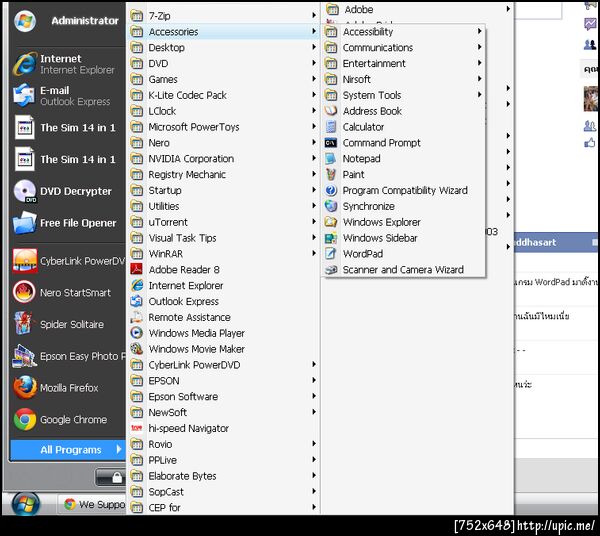Expand the 7-Zip folder
The image size is (600, 536).
coord(223,16)
